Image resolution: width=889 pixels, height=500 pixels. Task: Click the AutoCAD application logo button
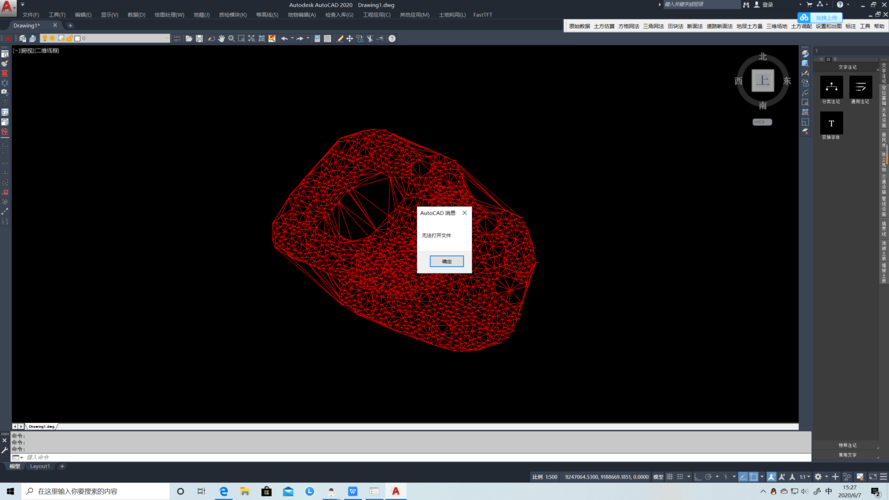[x=8, y=8]
